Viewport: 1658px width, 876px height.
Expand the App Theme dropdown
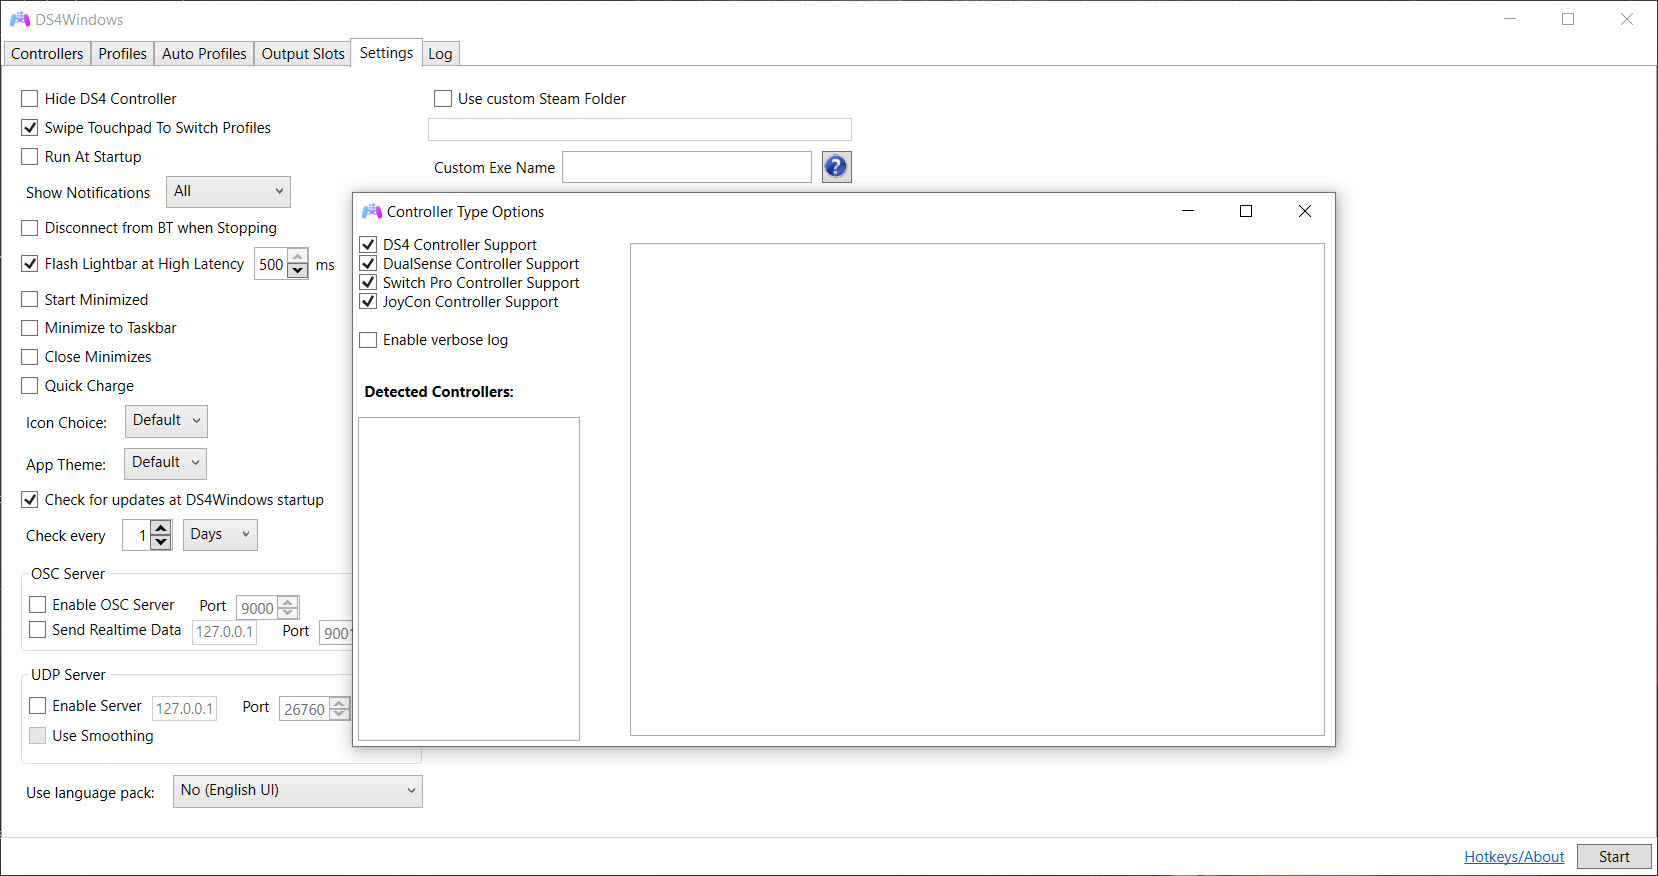click(165, 463)
